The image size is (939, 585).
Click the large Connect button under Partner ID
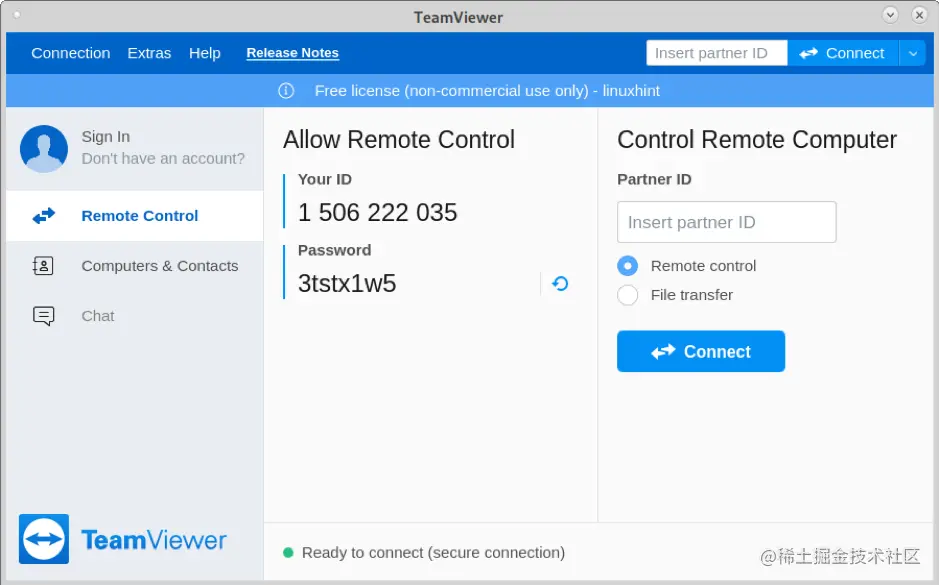701,351
